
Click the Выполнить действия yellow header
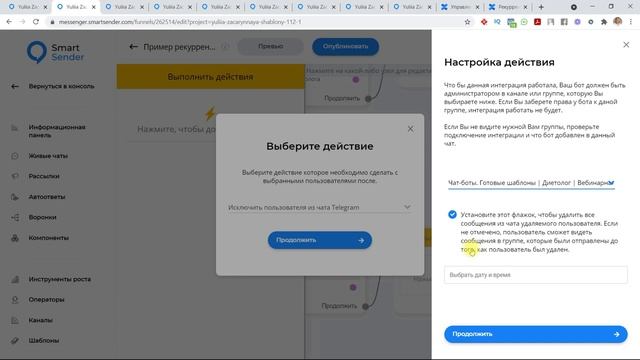[x=211, y=77]
